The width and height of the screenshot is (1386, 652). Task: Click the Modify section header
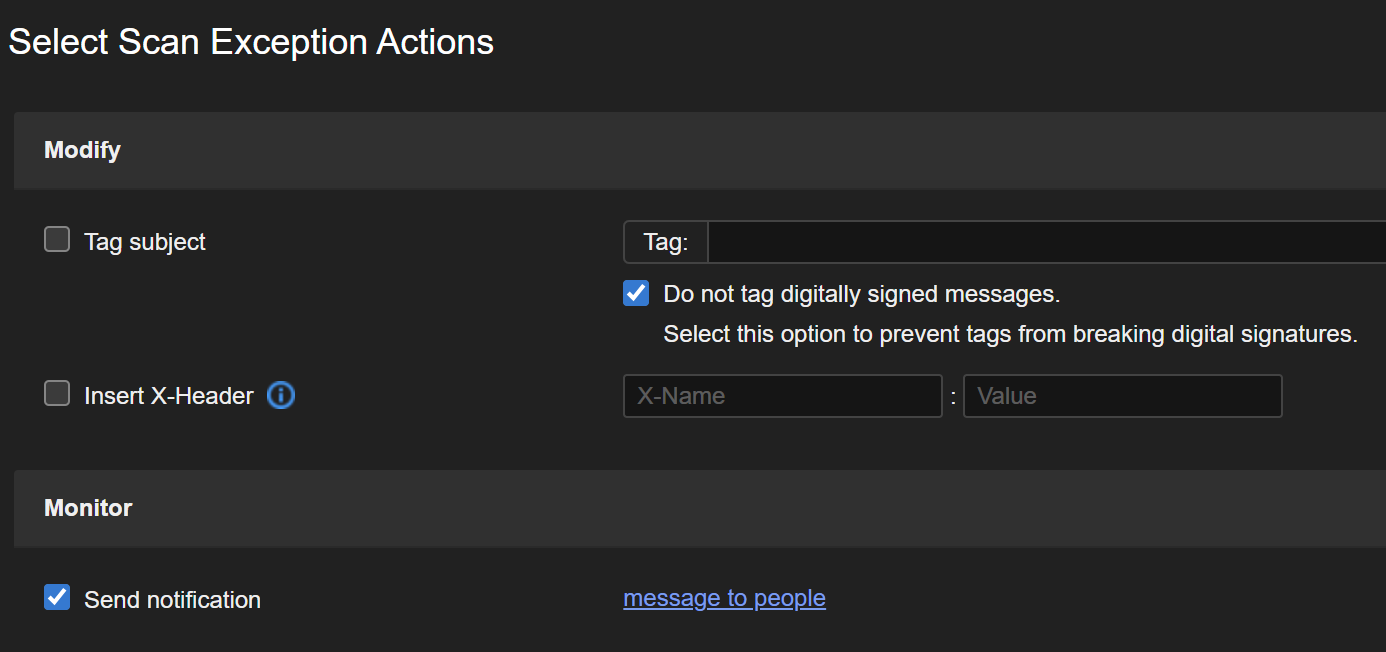pyautogui.click(x=83, y=150)
